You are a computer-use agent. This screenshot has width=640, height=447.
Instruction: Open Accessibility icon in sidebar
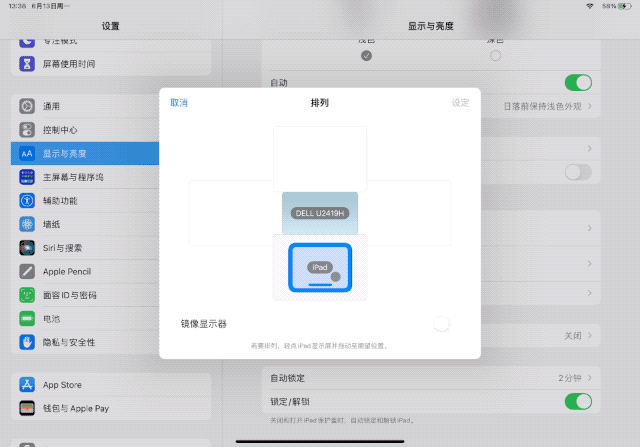(27, 200)
